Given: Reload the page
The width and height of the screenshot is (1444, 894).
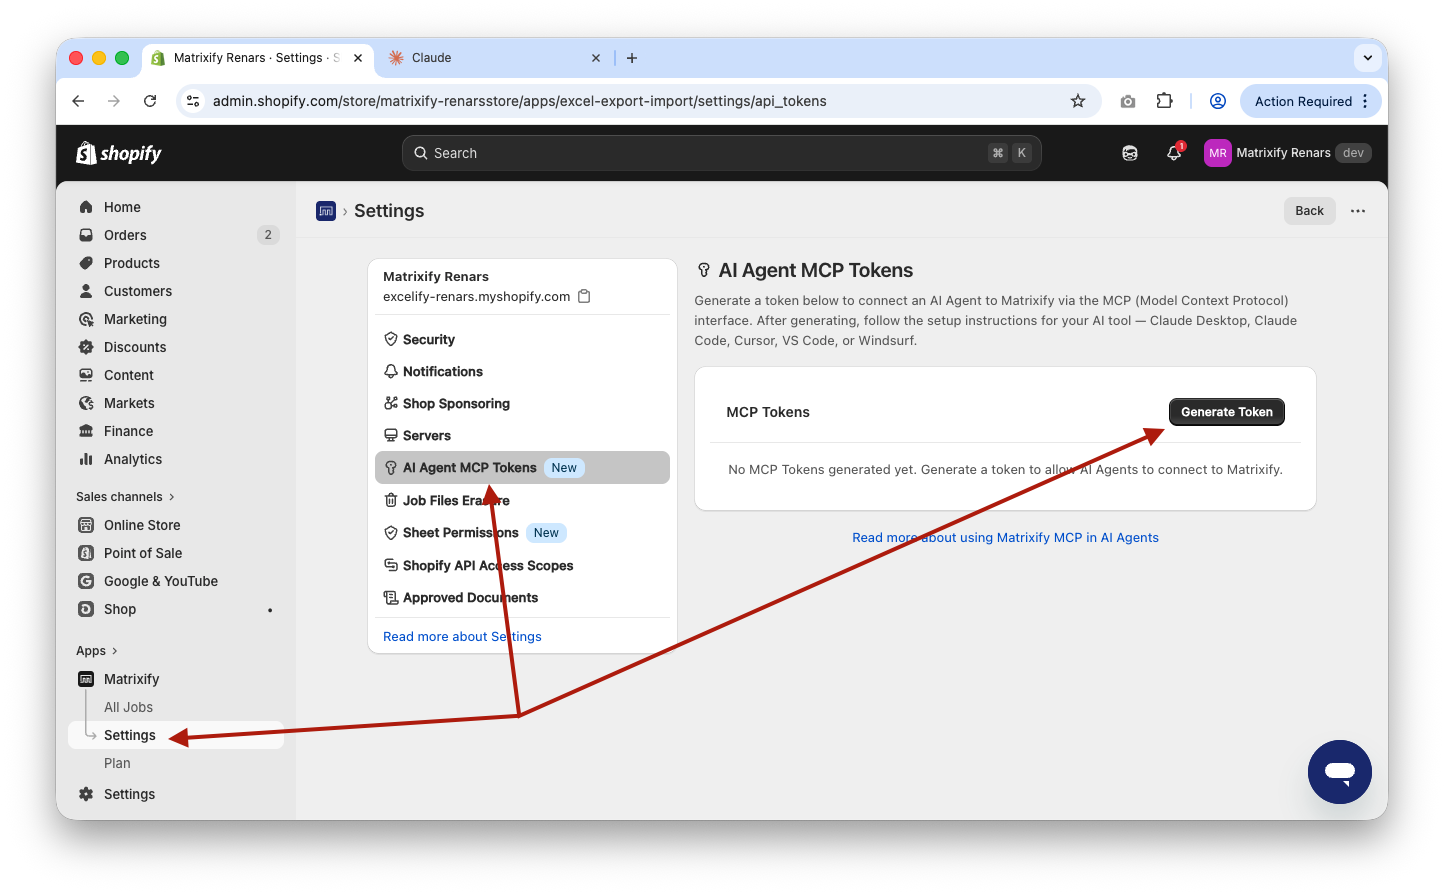Looking at the screenshot, I should (x=150, y=101).
